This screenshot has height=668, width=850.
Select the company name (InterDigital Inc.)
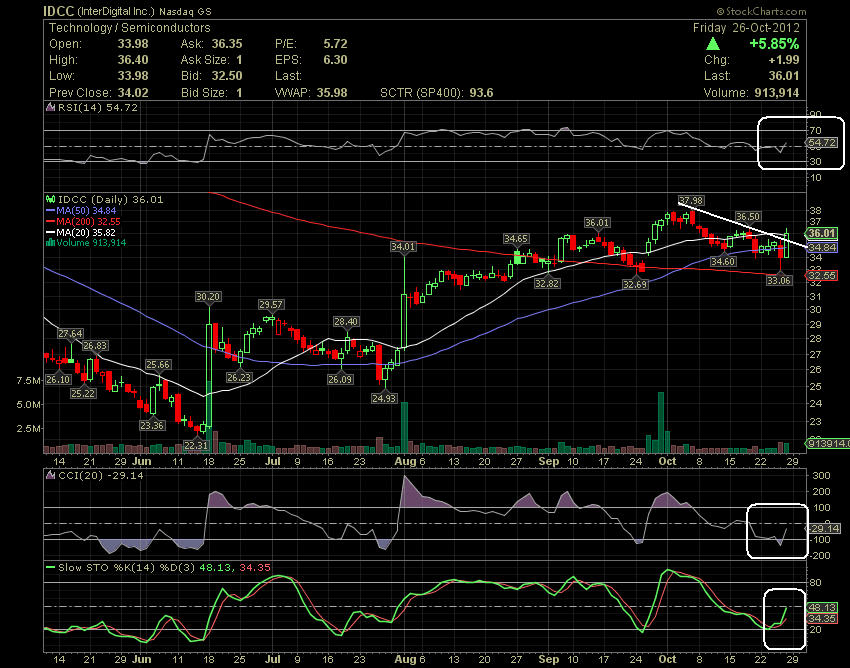click(x=116, y=11)
